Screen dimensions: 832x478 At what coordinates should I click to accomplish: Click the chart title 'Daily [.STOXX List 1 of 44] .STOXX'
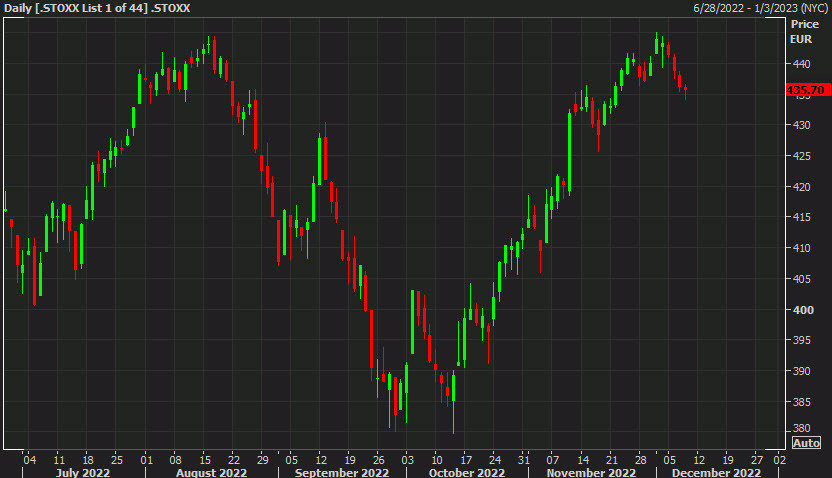97,8
